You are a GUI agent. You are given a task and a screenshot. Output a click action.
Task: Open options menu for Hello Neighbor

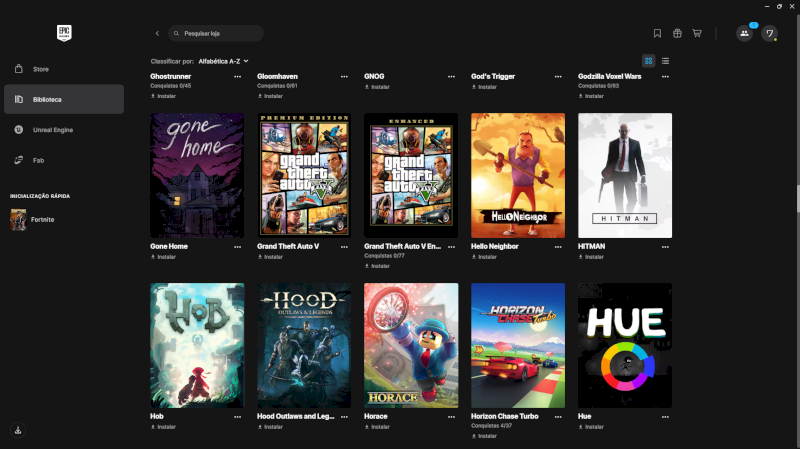(x=558, y=246)
